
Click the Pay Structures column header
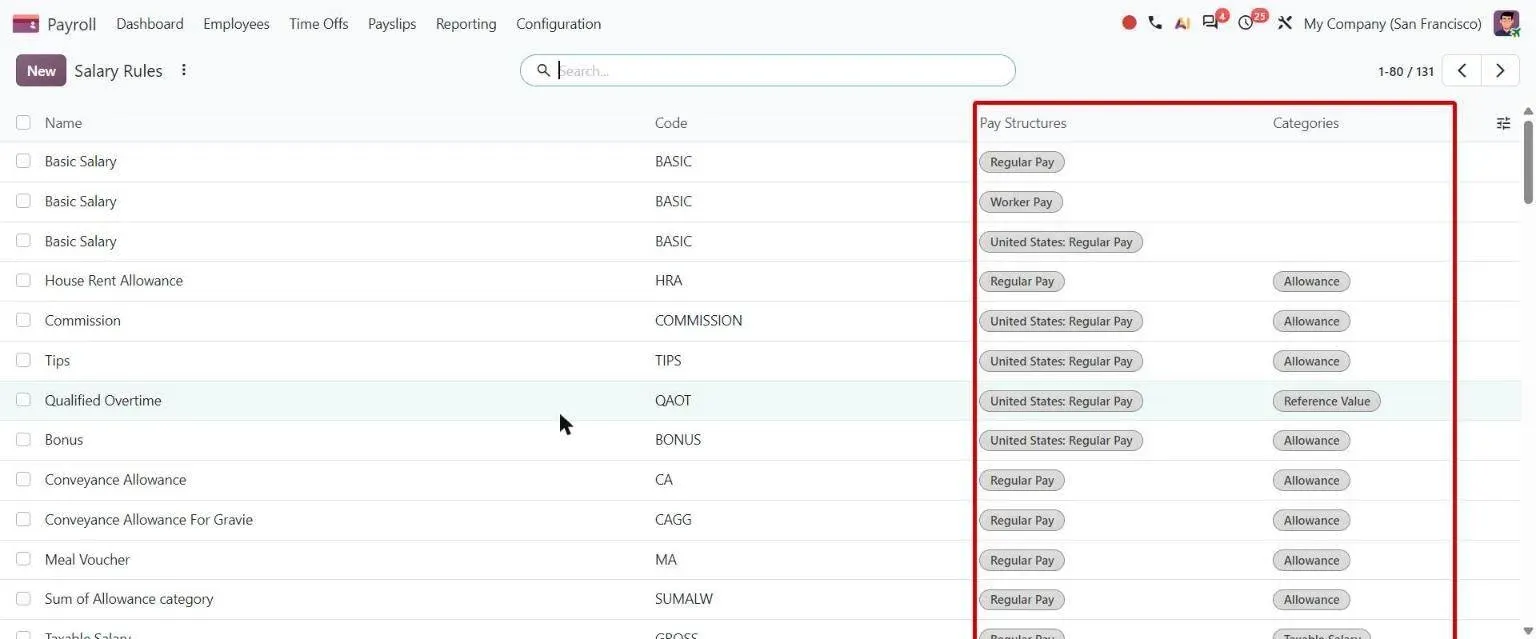(1023, 123)
